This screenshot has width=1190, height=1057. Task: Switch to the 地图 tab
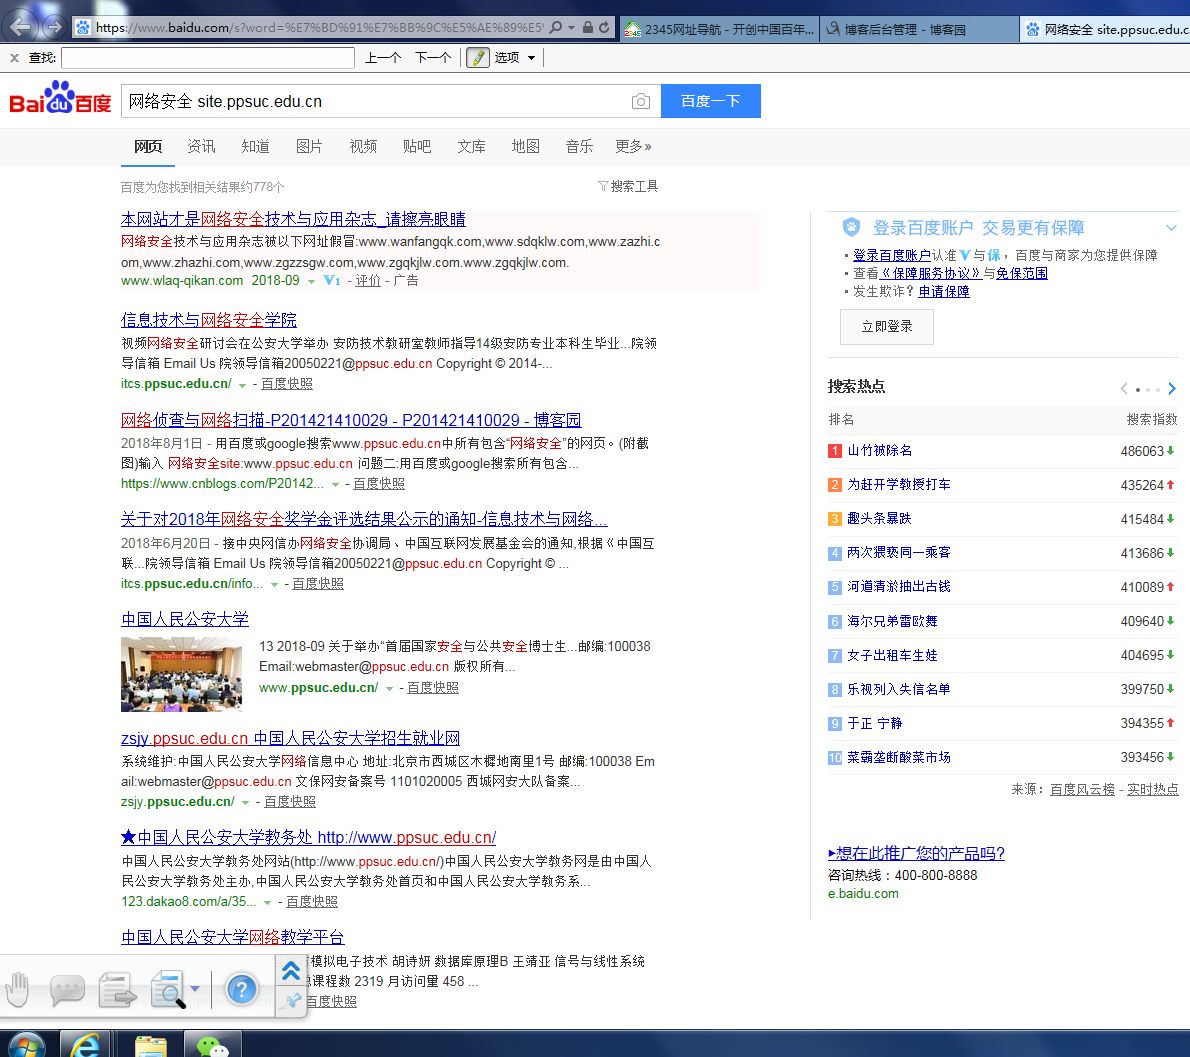pyautogui.click(x=525, y=146)
